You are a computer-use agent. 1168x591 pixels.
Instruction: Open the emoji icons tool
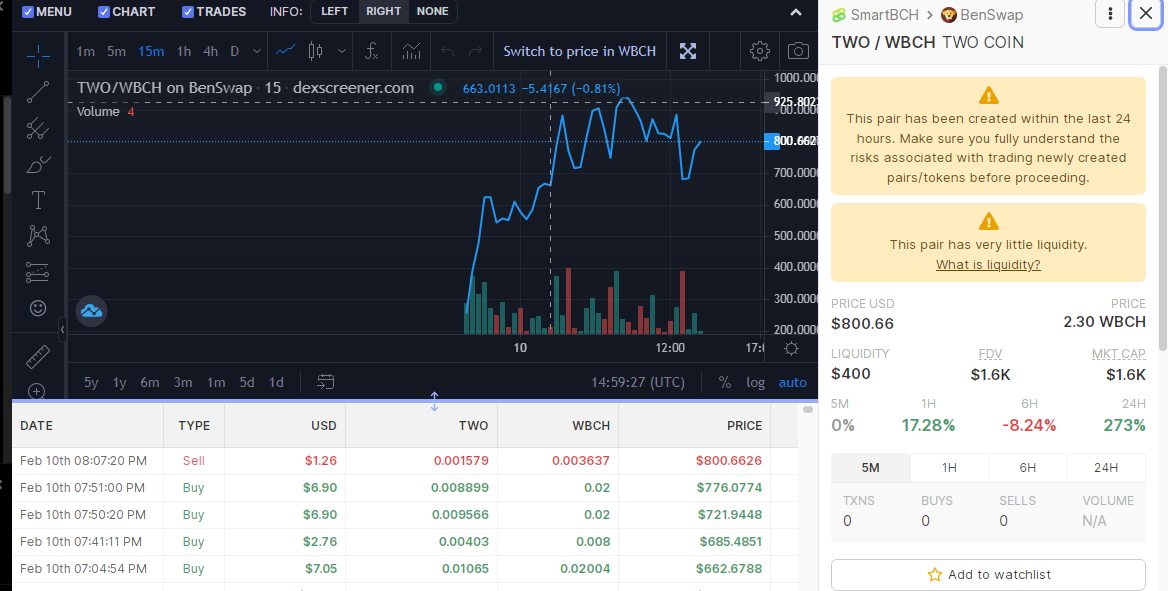click(37, 308)
